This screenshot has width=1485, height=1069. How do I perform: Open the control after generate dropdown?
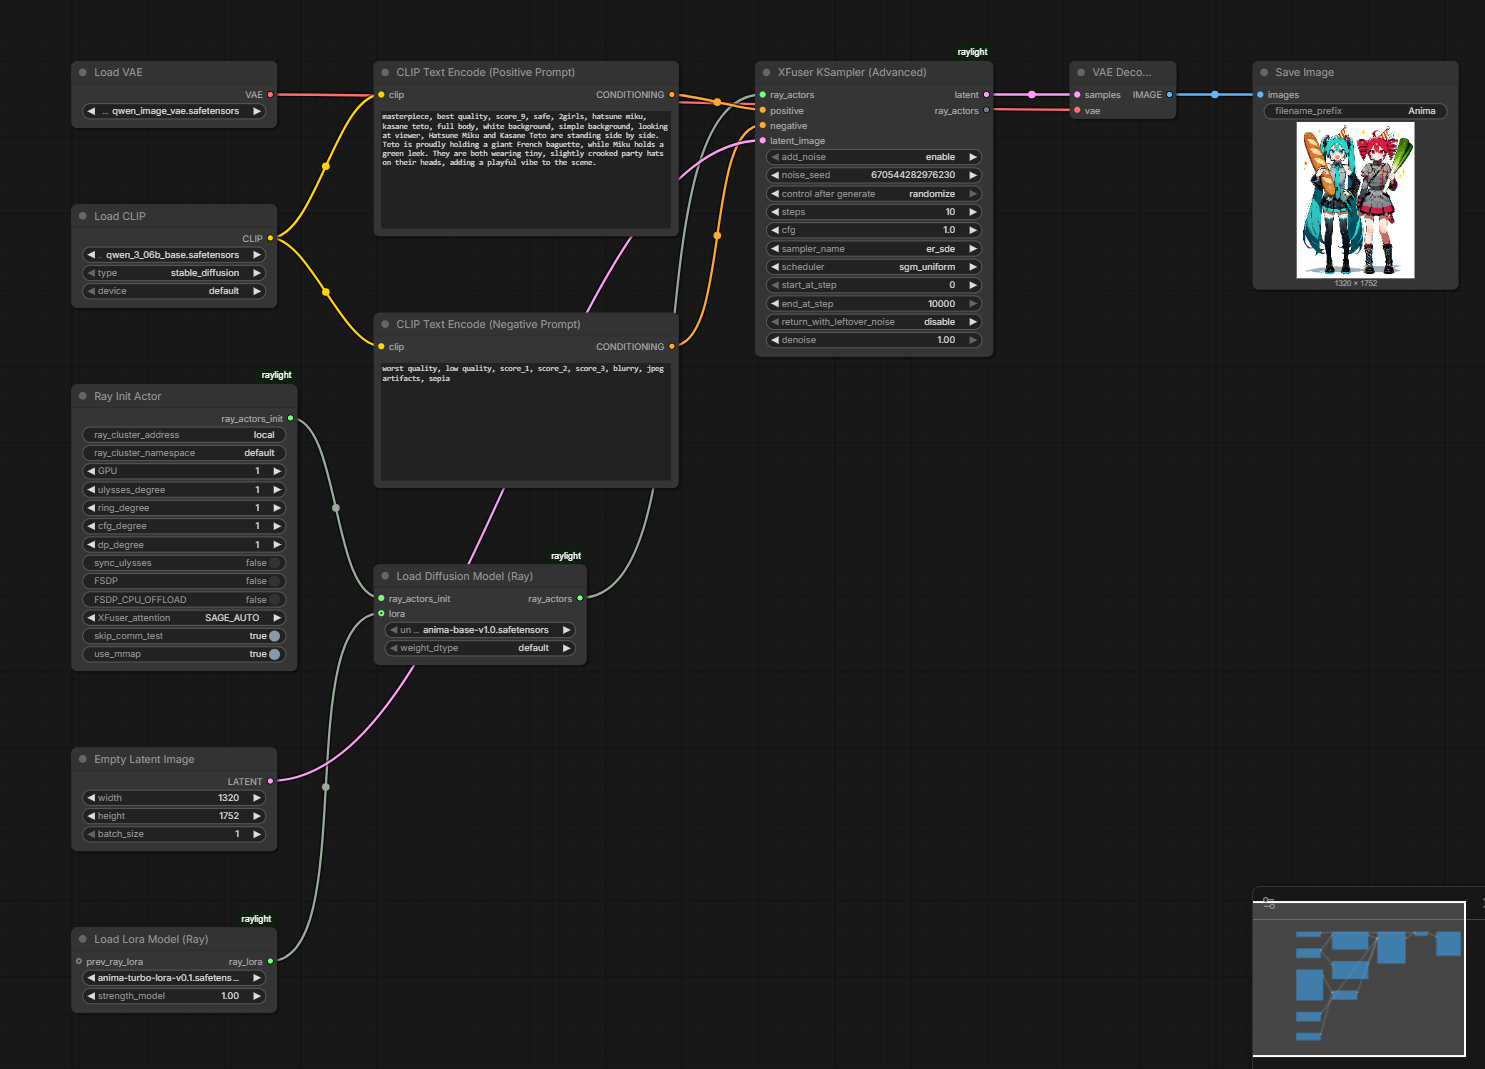874,194
